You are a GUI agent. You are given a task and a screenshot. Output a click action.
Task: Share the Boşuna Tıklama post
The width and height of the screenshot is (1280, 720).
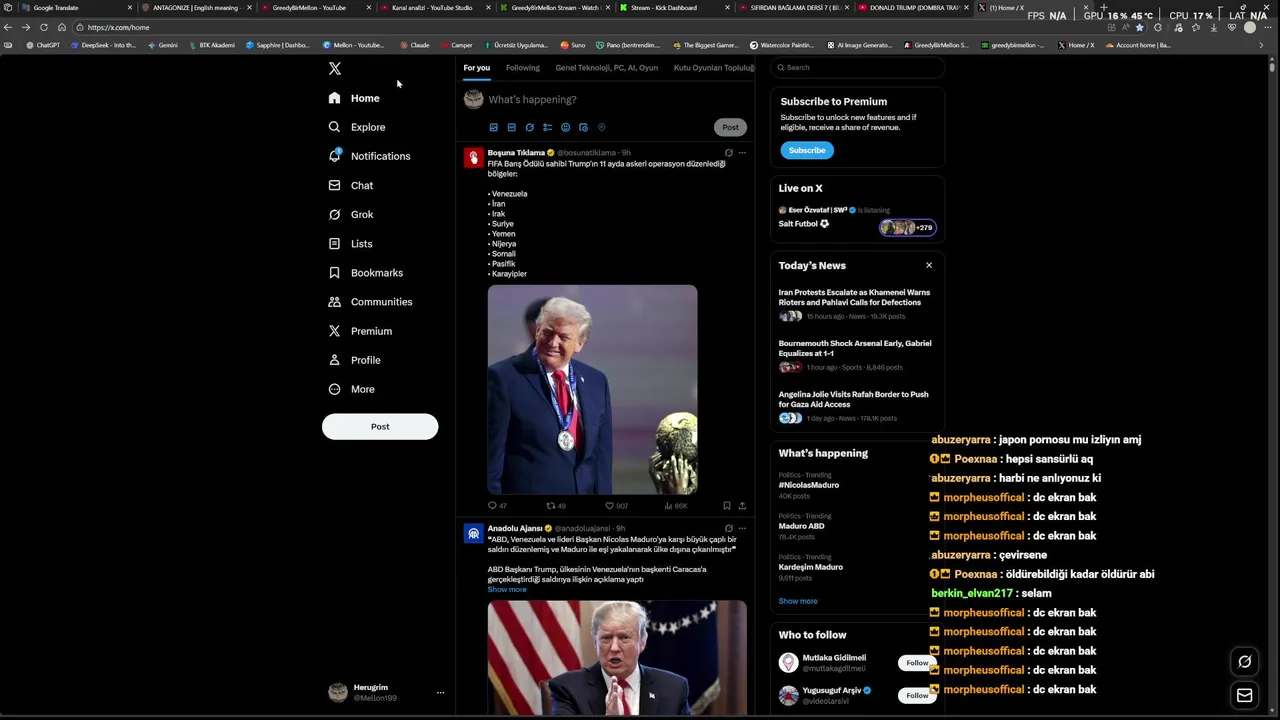tap(742, 506)
